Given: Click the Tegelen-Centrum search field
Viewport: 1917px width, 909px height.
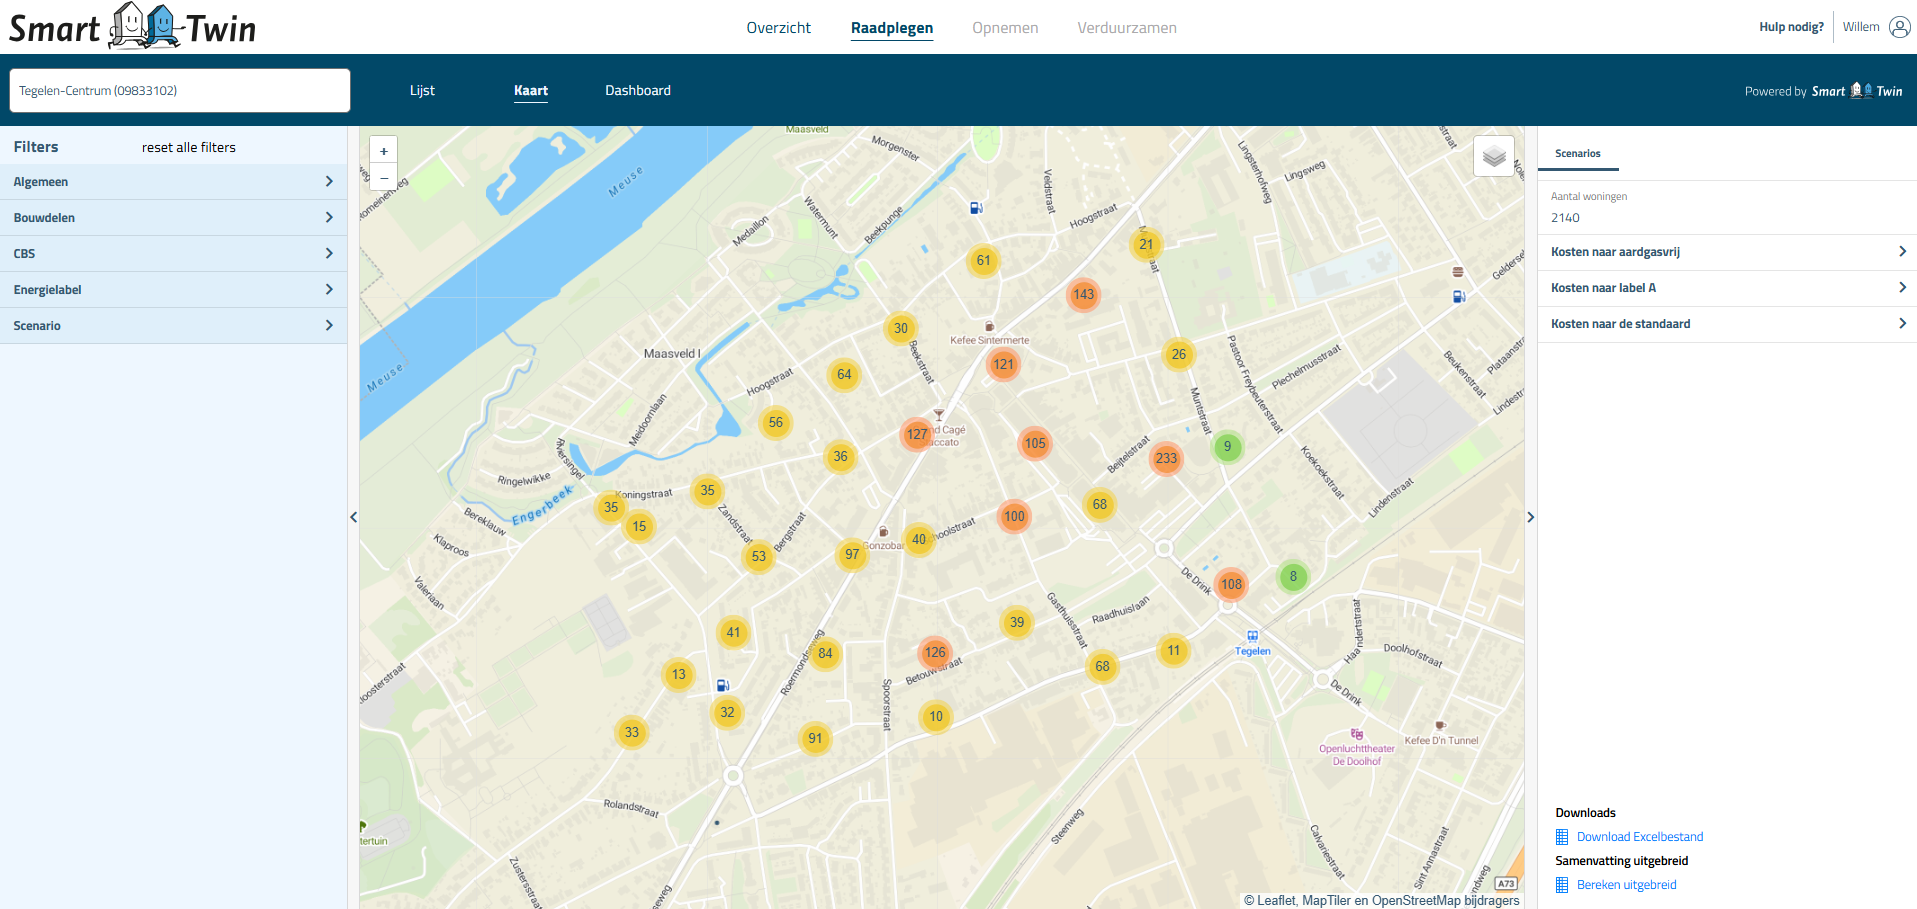Looking at the screenshot, I should 180,91.
